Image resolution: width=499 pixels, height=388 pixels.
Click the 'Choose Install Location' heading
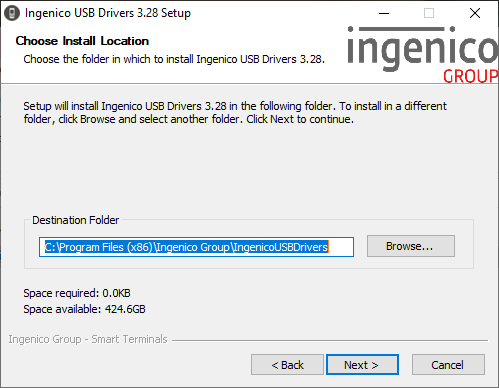tap(82, 41)
